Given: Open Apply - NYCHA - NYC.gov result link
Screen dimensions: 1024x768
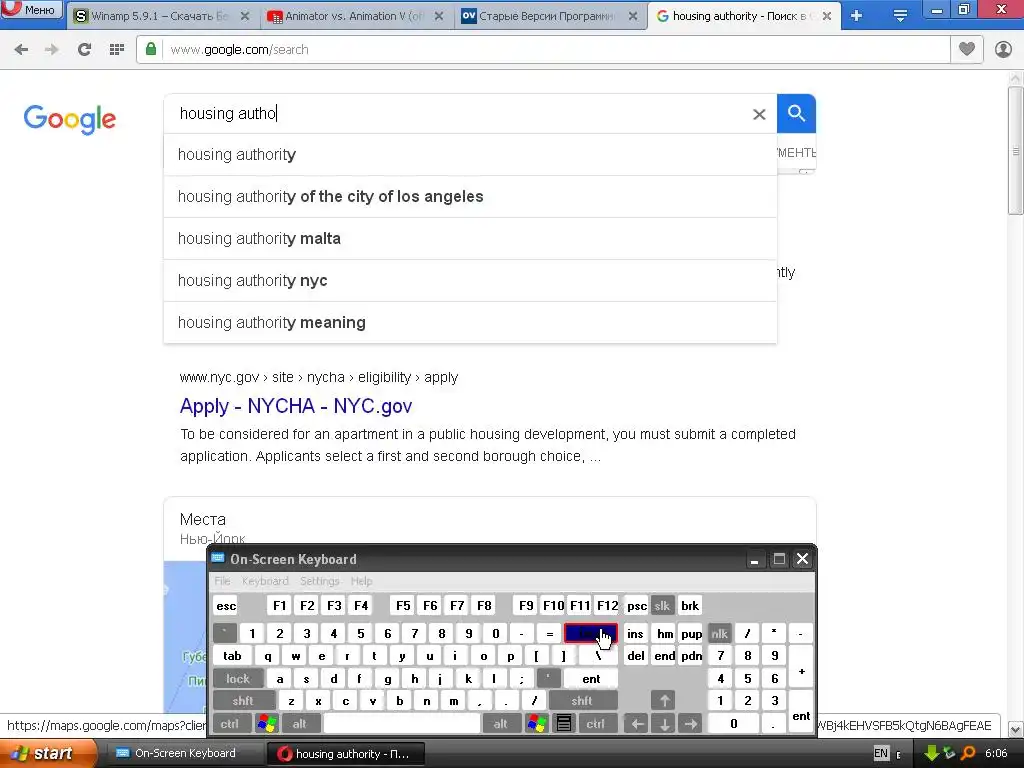Looking at the screenshot, I should pos(296,406).
